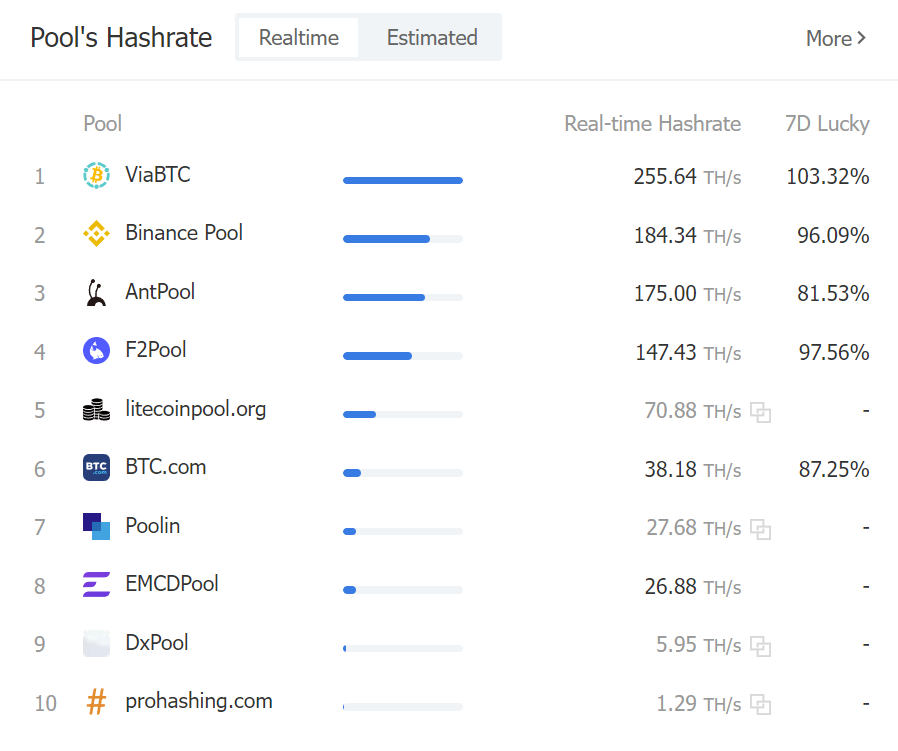Open the Binance Pool name
The height and width of the screenshot is (751, 898).
[184, 233]
